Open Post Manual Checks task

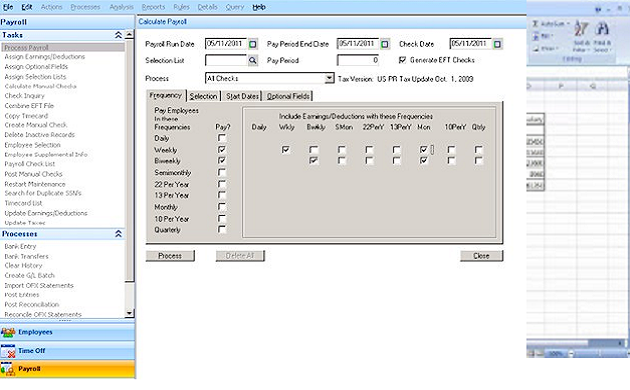pos(33,174)
